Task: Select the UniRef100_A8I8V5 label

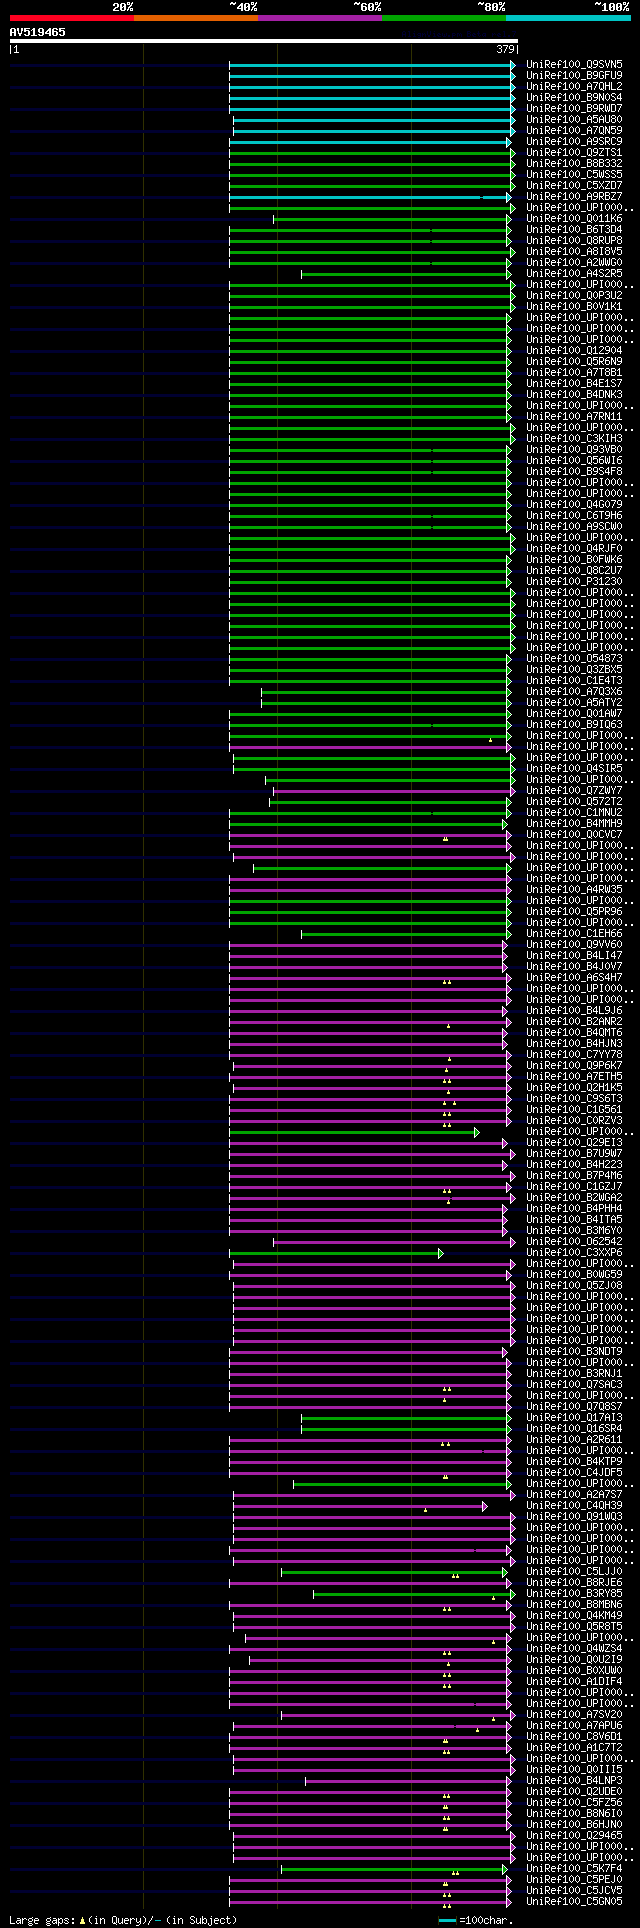Action: [574, 252]
